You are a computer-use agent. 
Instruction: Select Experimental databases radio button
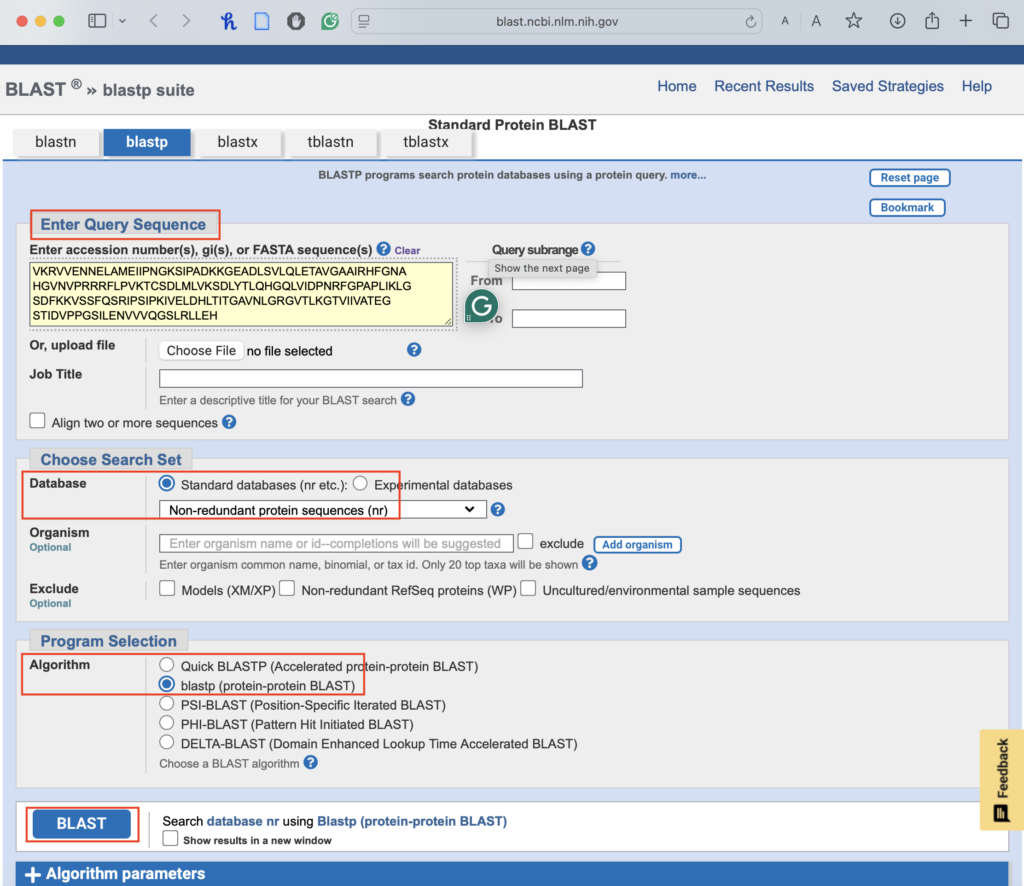coord(360,484)
